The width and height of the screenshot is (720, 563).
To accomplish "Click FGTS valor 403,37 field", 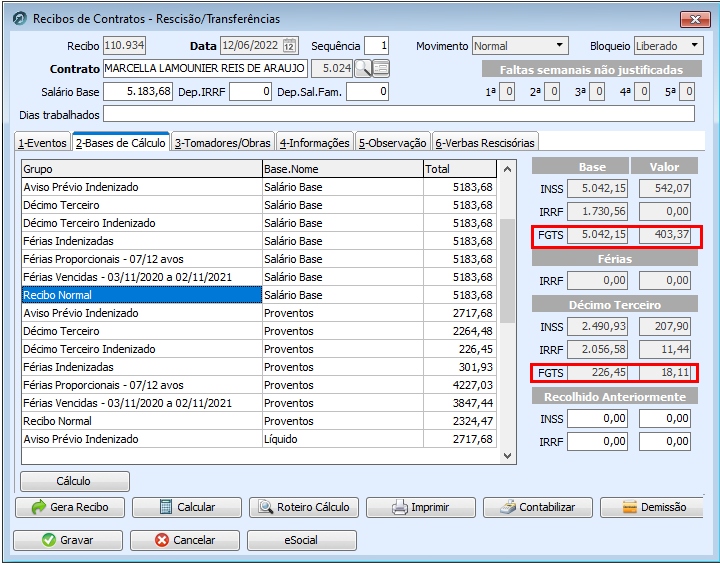I will tap(665, 234).
